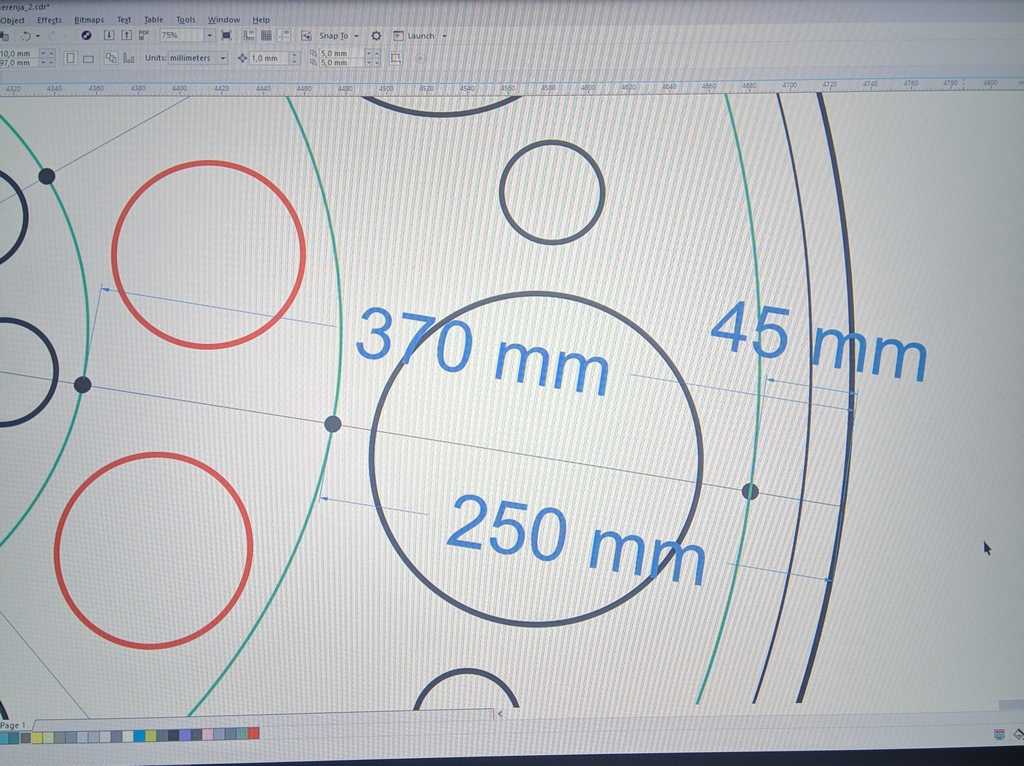Click the dark round search content icon
Screen dimensions: 1024x766
[x=86, y=36]
